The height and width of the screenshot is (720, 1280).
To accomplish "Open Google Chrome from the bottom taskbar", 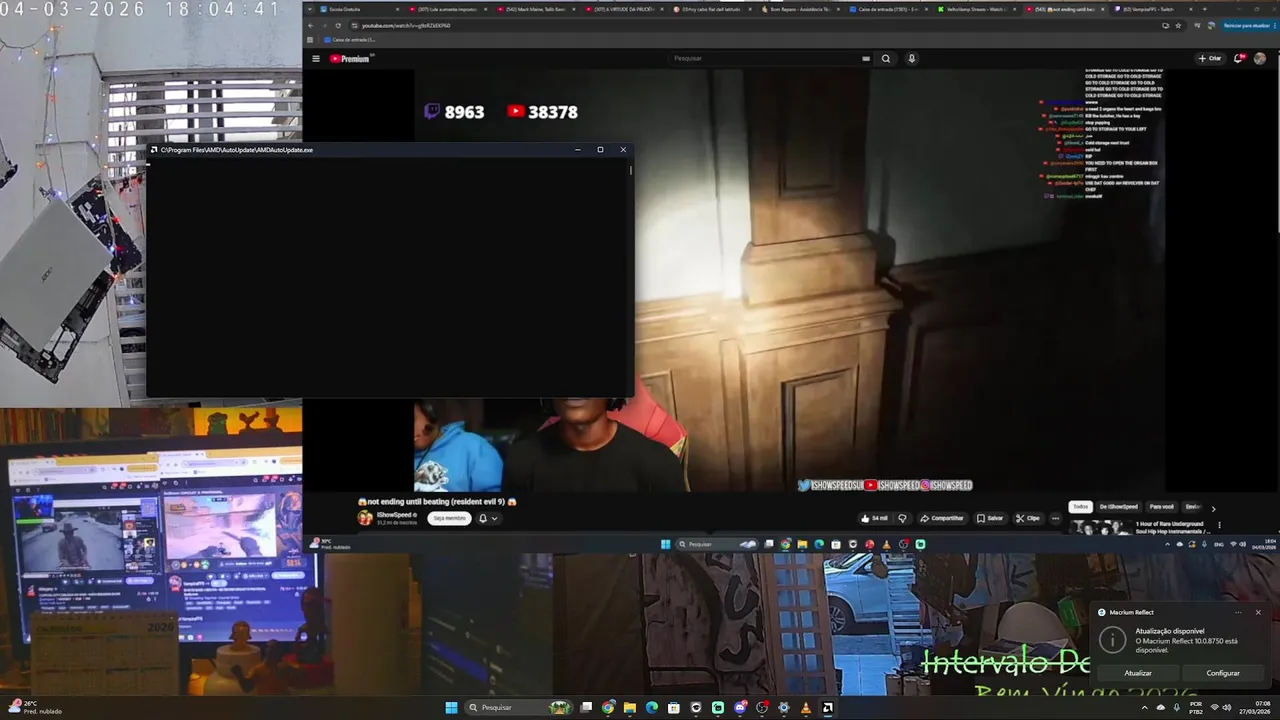I will pyautogui.click(x=608, y=708).
